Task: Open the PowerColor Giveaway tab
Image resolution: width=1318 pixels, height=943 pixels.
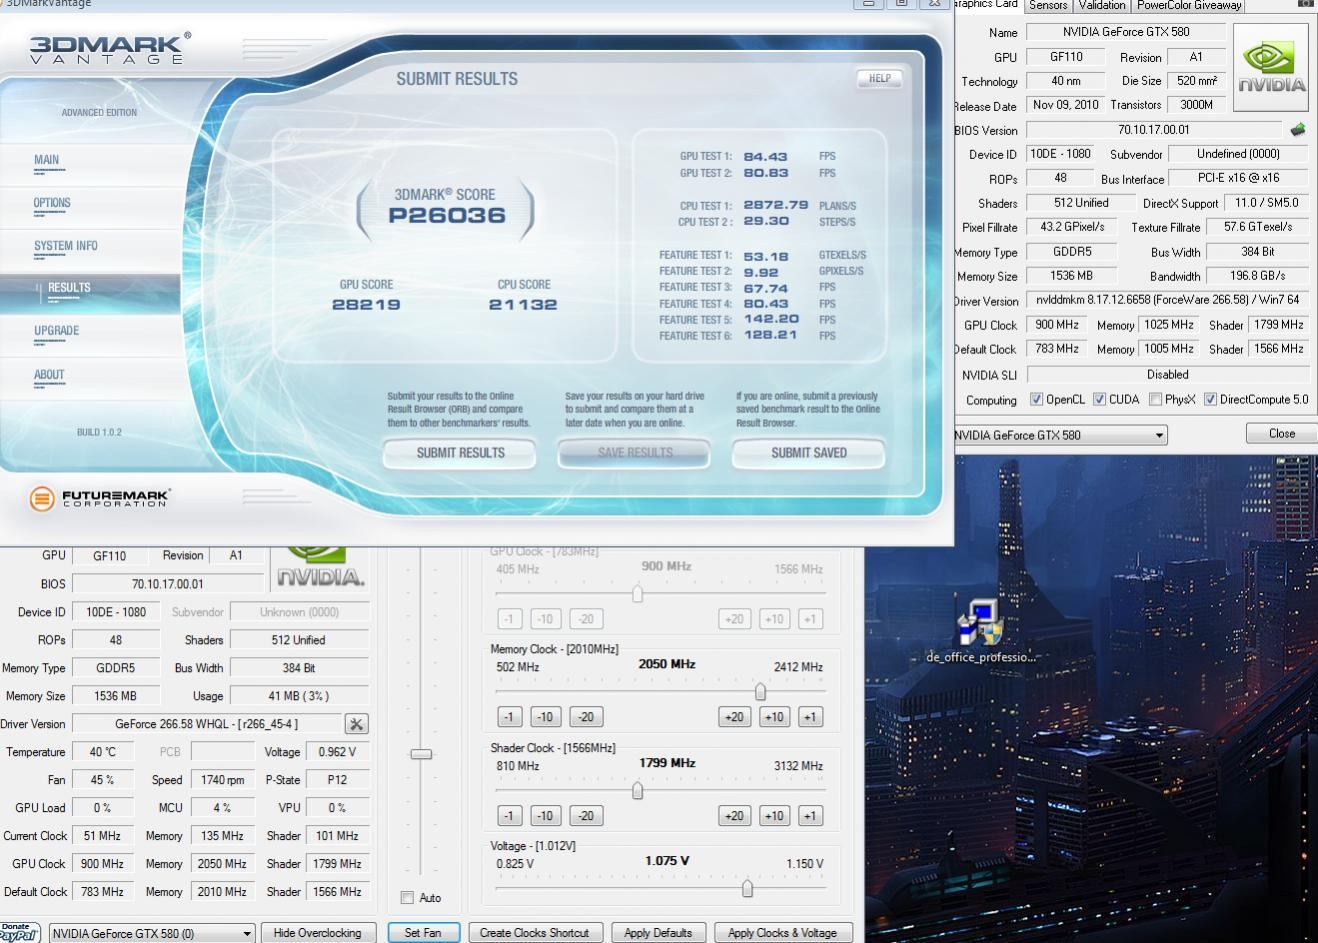Action: point(1189,5)
